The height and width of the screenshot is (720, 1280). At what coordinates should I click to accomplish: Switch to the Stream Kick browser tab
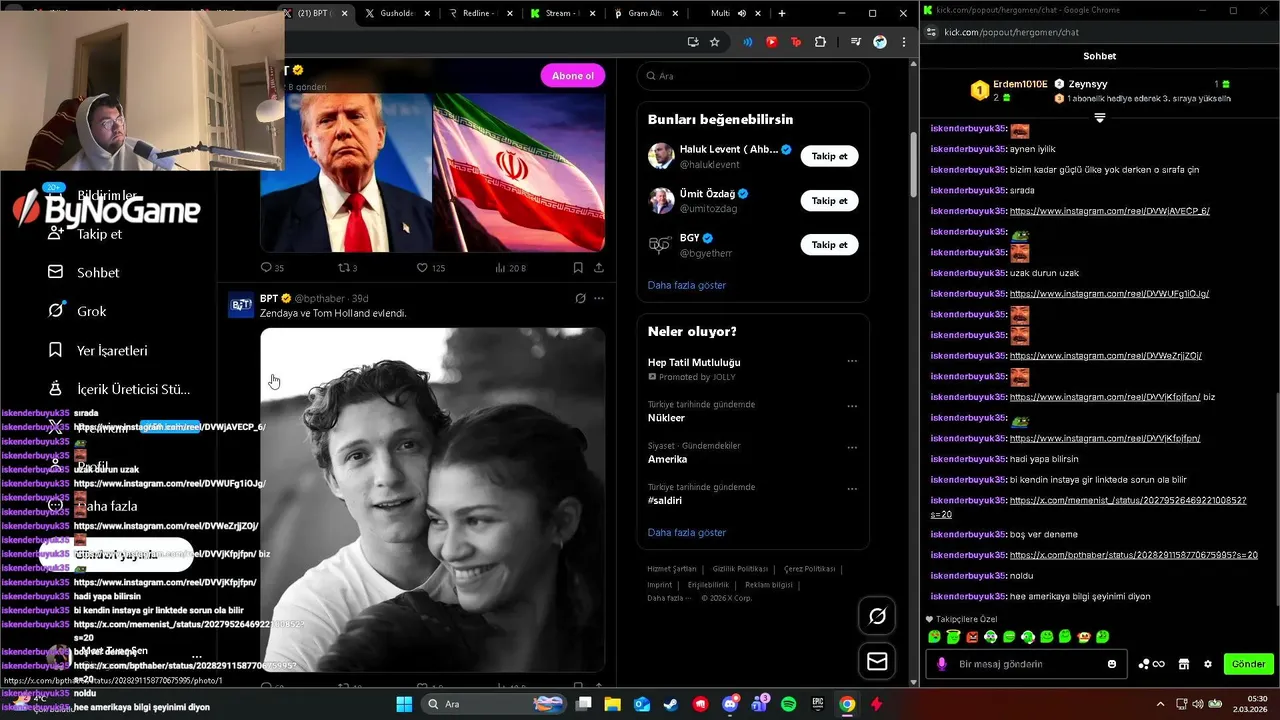pyautogui.click(x=563, y=13)
